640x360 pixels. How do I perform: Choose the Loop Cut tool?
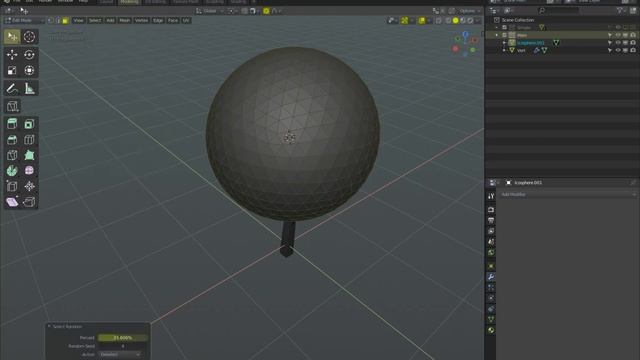(29, 140)
